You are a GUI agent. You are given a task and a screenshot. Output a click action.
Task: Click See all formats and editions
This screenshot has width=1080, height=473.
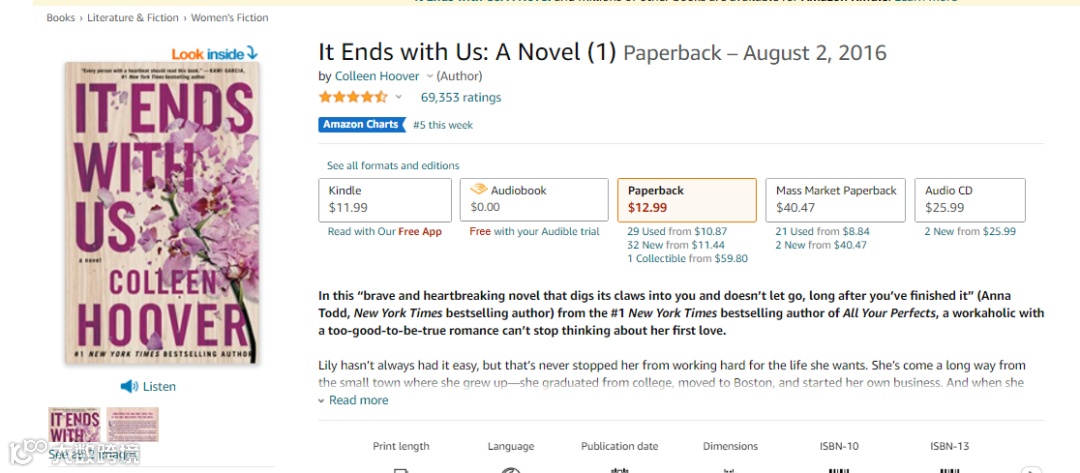tap(393, 166)
